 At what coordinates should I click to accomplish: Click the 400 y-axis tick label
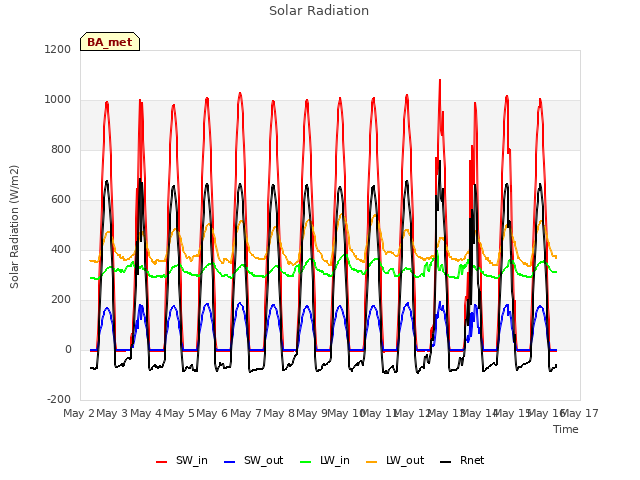pos(61,249)
